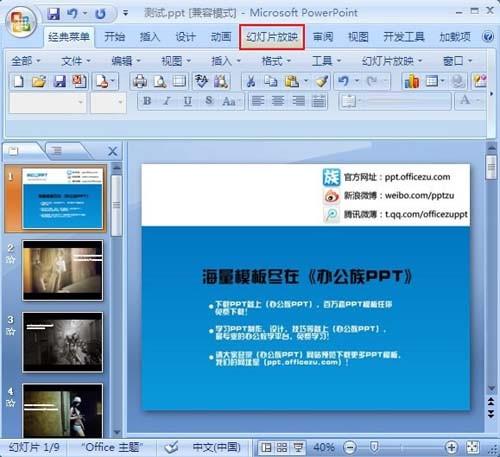Expand the font name combo box

pos(80,103)
